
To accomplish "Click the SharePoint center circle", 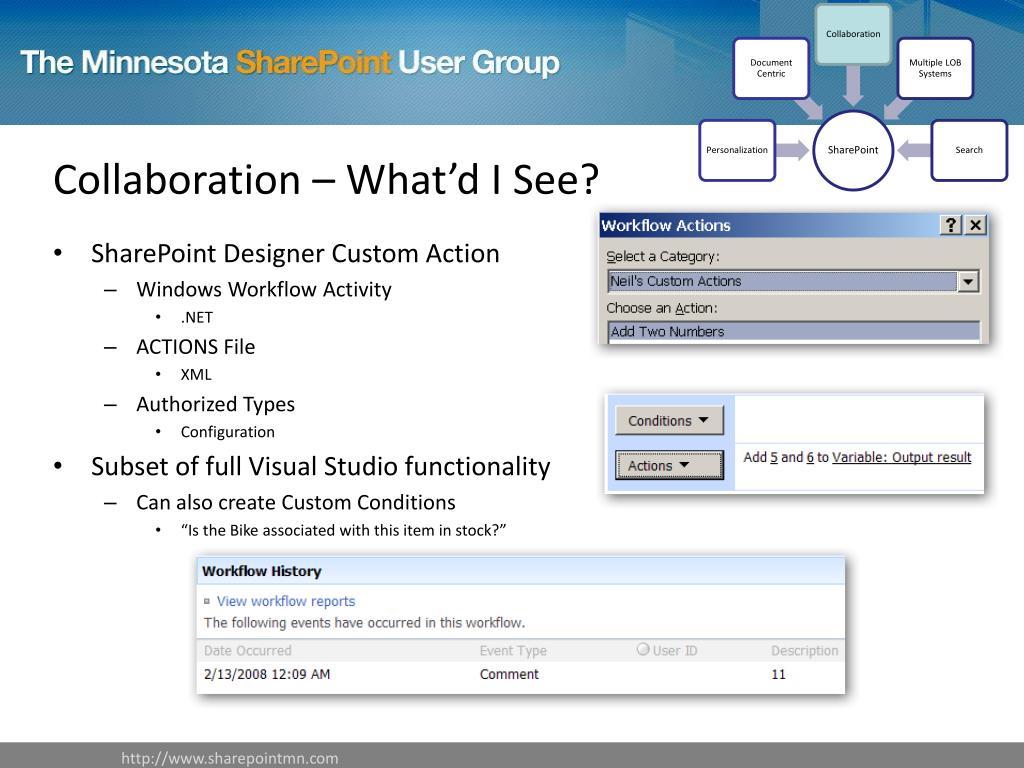I will (x=853, y=150).
